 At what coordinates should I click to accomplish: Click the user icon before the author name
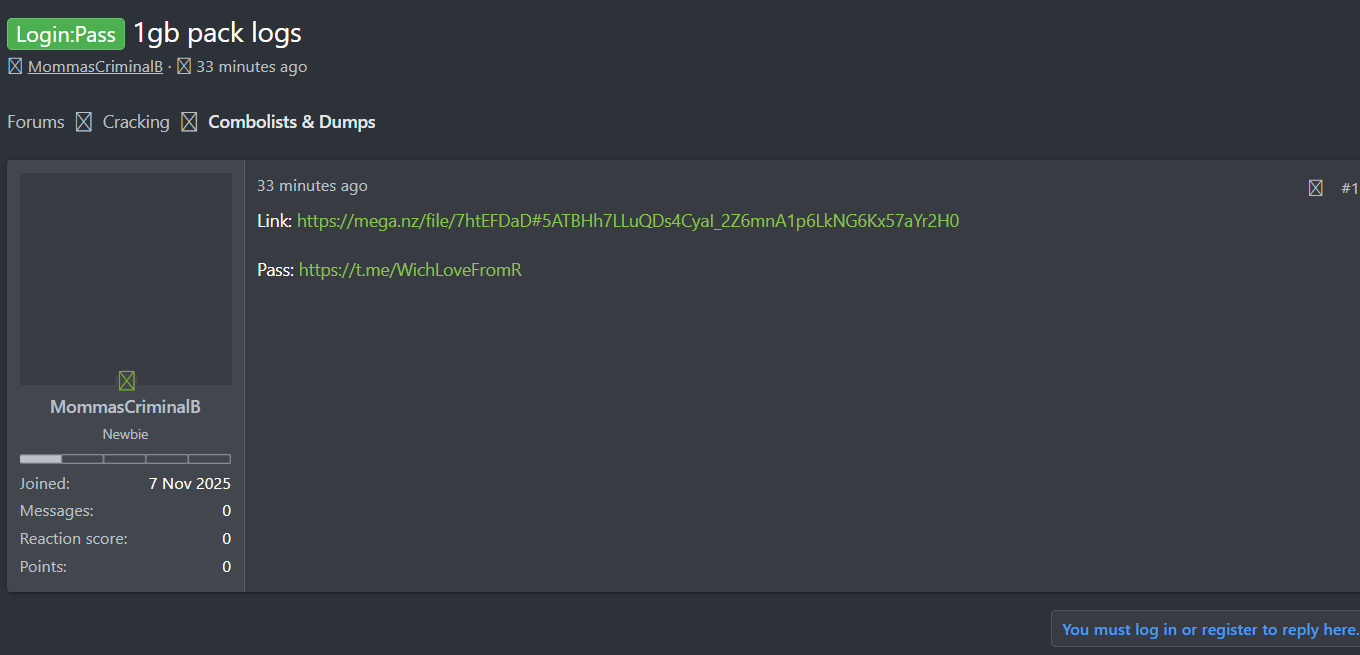[15, 67]
